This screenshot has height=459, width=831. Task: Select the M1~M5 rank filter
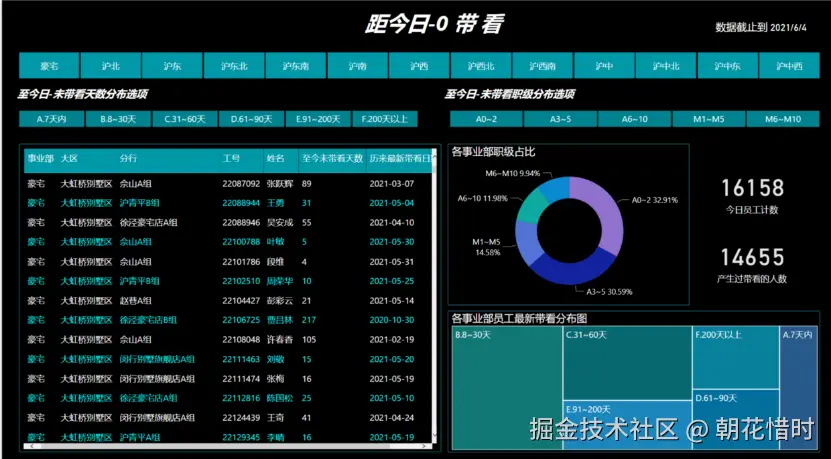point(709,119)
